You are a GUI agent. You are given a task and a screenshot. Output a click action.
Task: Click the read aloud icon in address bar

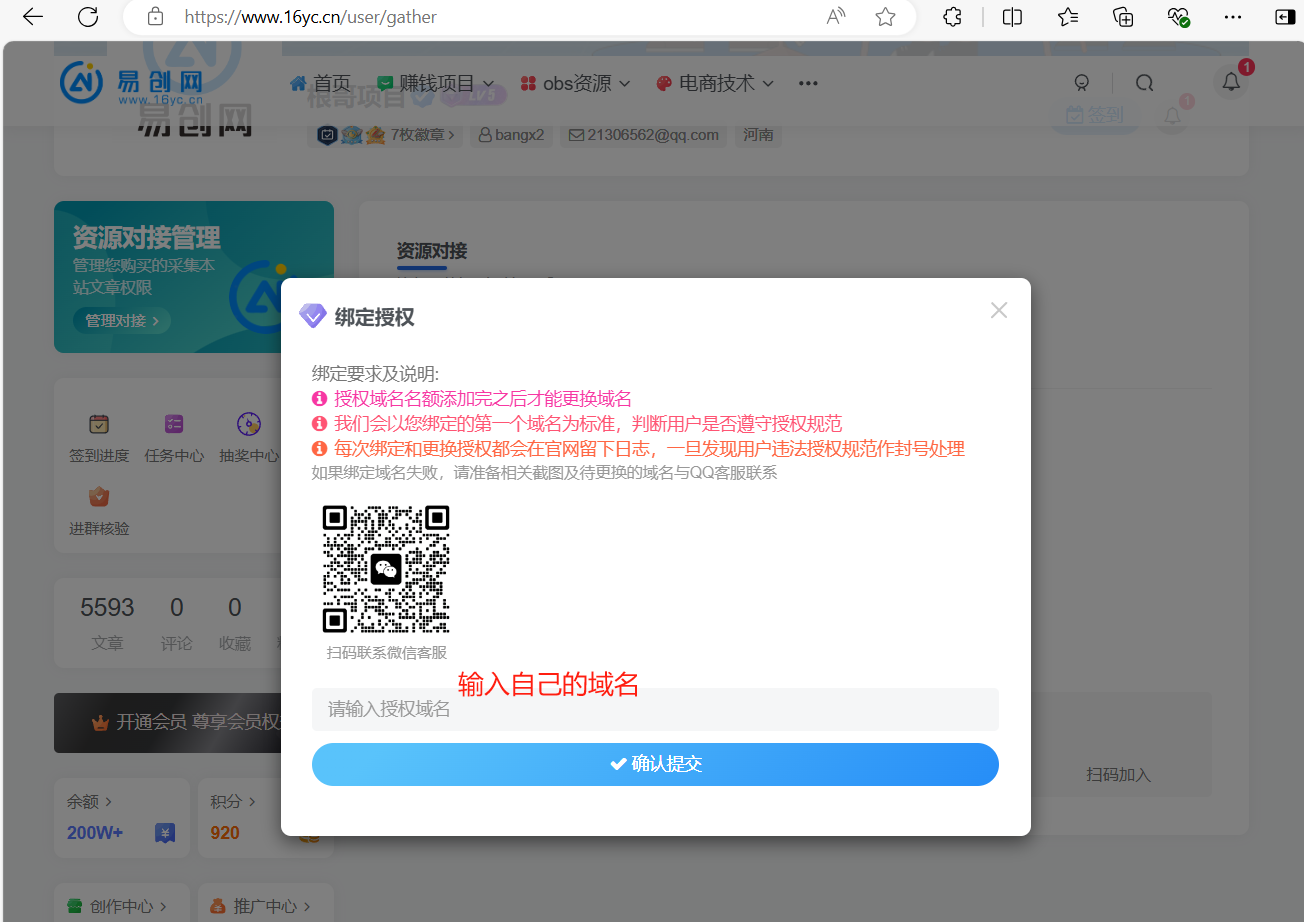click(x=836, y=17)
